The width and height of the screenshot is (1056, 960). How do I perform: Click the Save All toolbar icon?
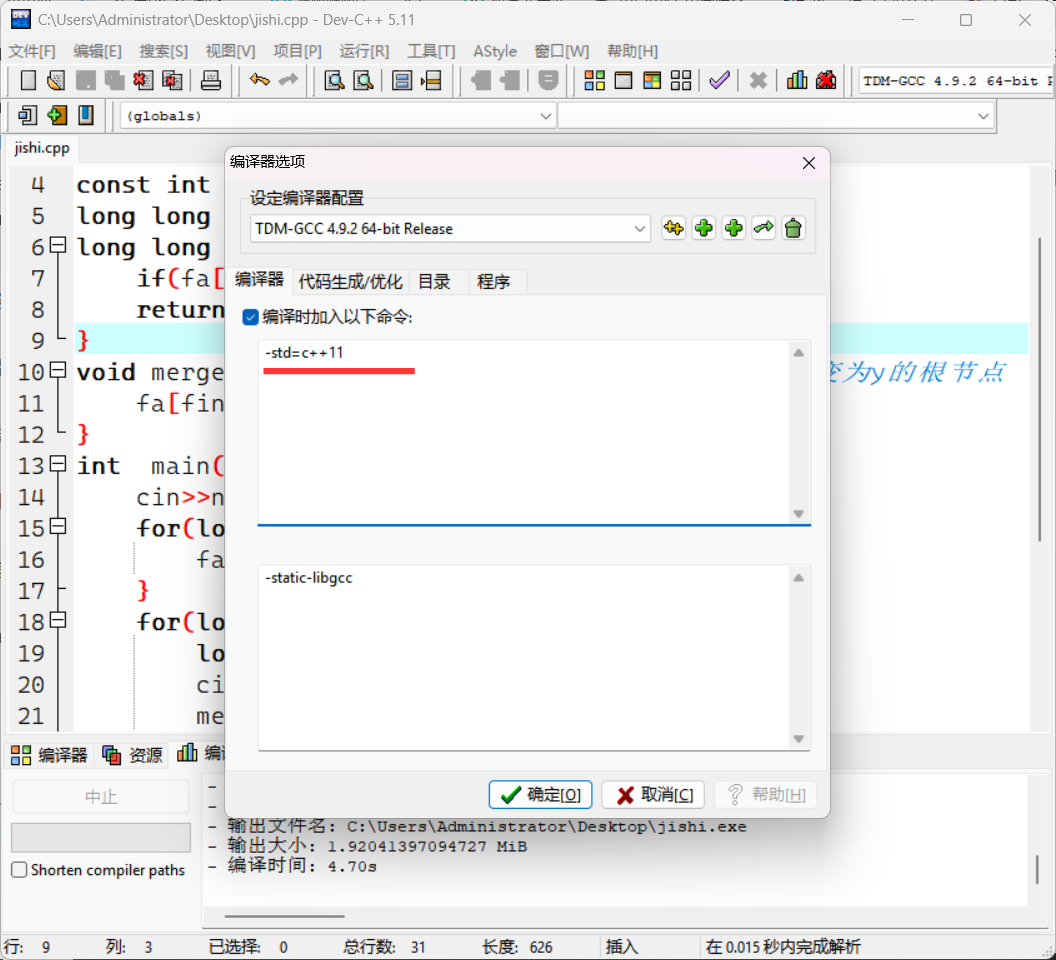click(x=114, y=81)
